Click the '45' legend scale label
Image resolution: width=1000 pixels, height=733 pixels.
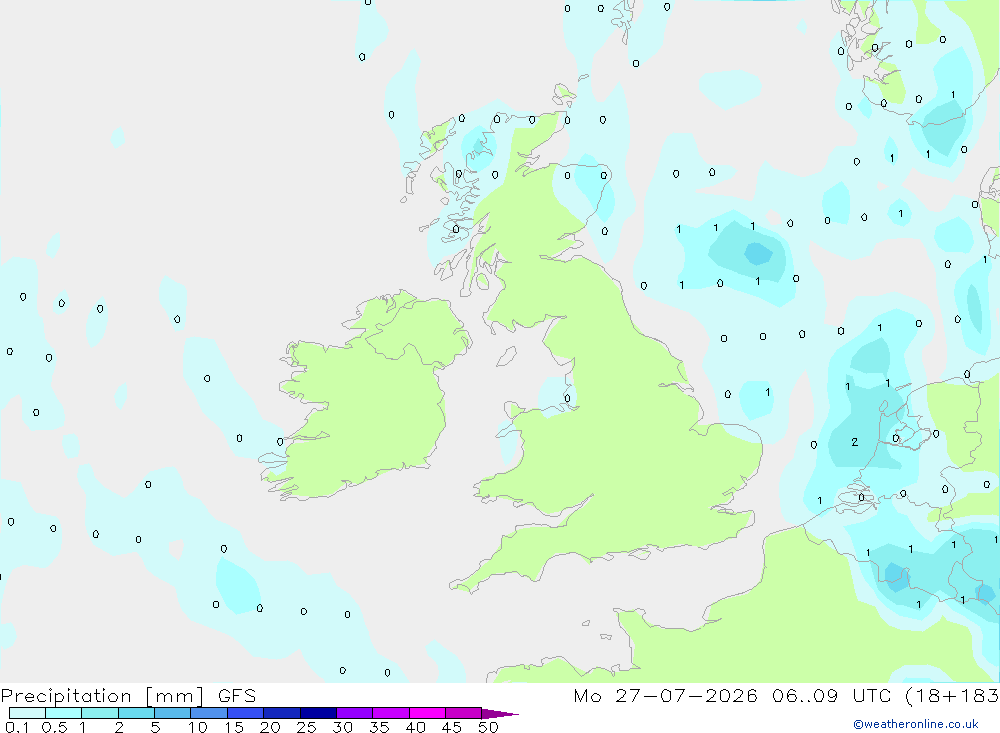pyautogui.click(x=452, y=727)
